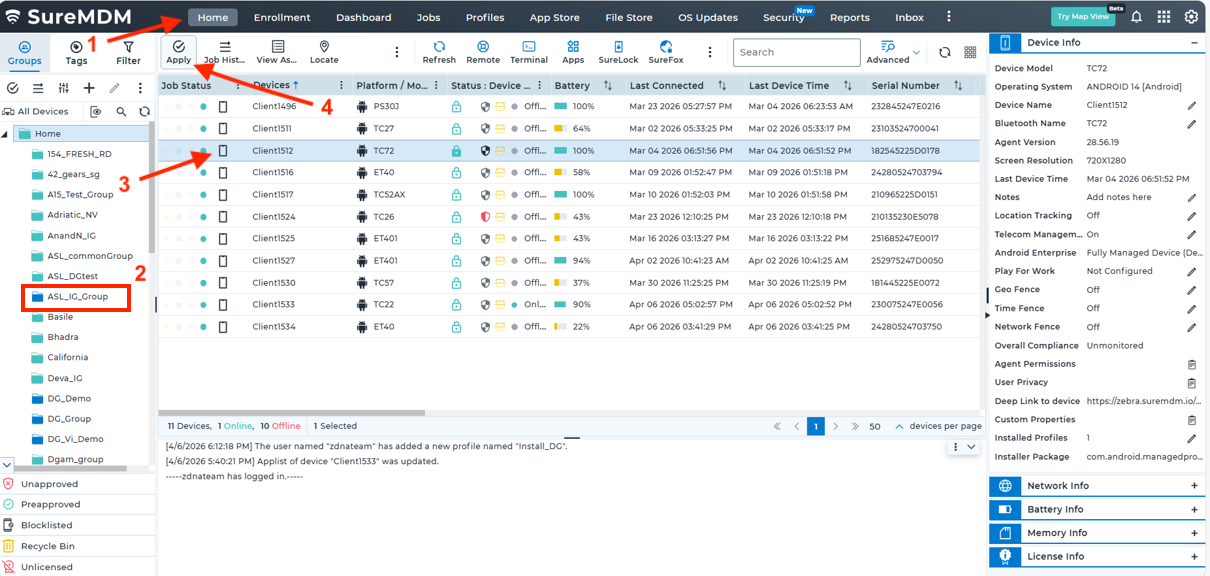This screenshot has height=576, width=1210.
Task: Click the Remote support toolbar icon
Action: pyautogui.click(x=483, y=52)
